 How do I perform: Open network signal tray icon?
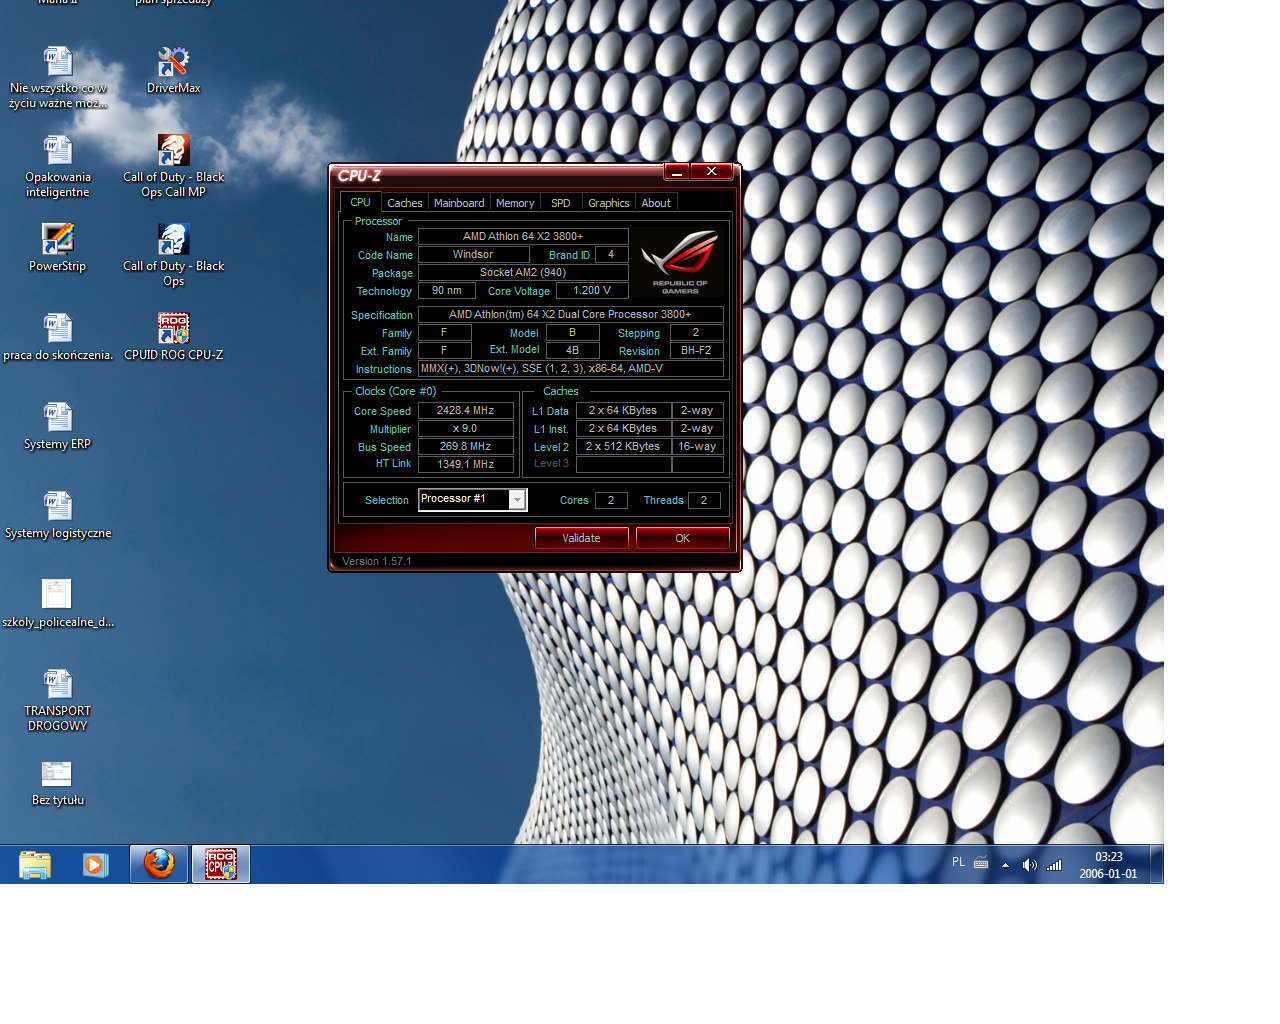[x=1054, y=865]
